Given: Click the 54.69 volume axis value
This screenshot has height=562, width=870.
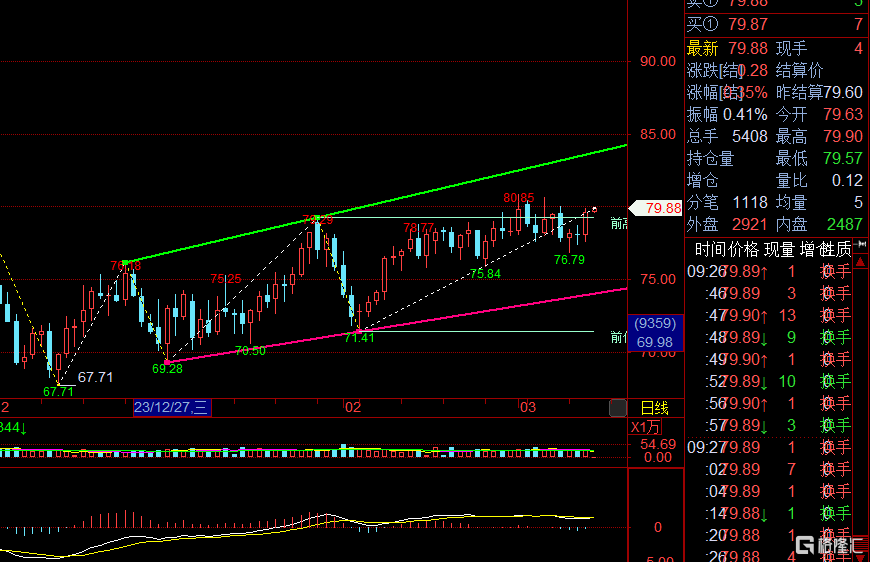Looking at the screenshot, I should click(x=657, y=444).
